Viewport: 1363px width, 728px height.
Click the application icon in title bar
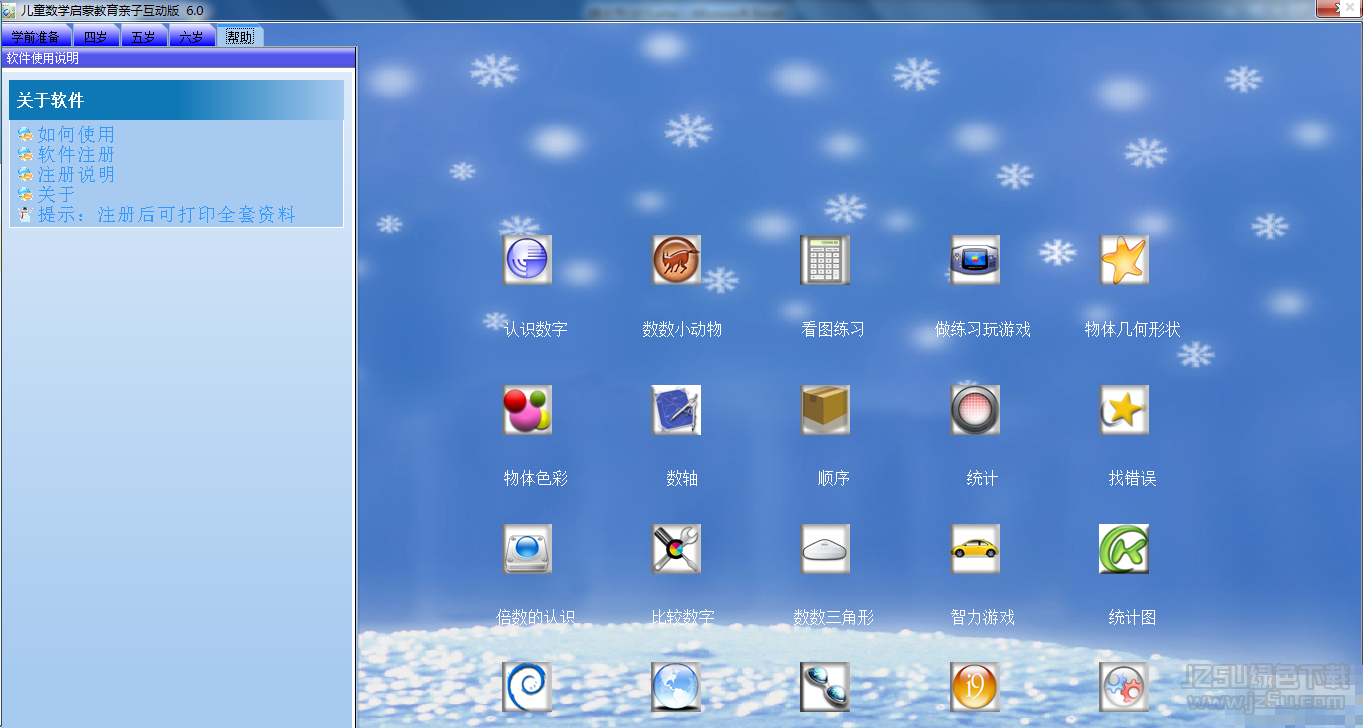click(x=9, y=10)
